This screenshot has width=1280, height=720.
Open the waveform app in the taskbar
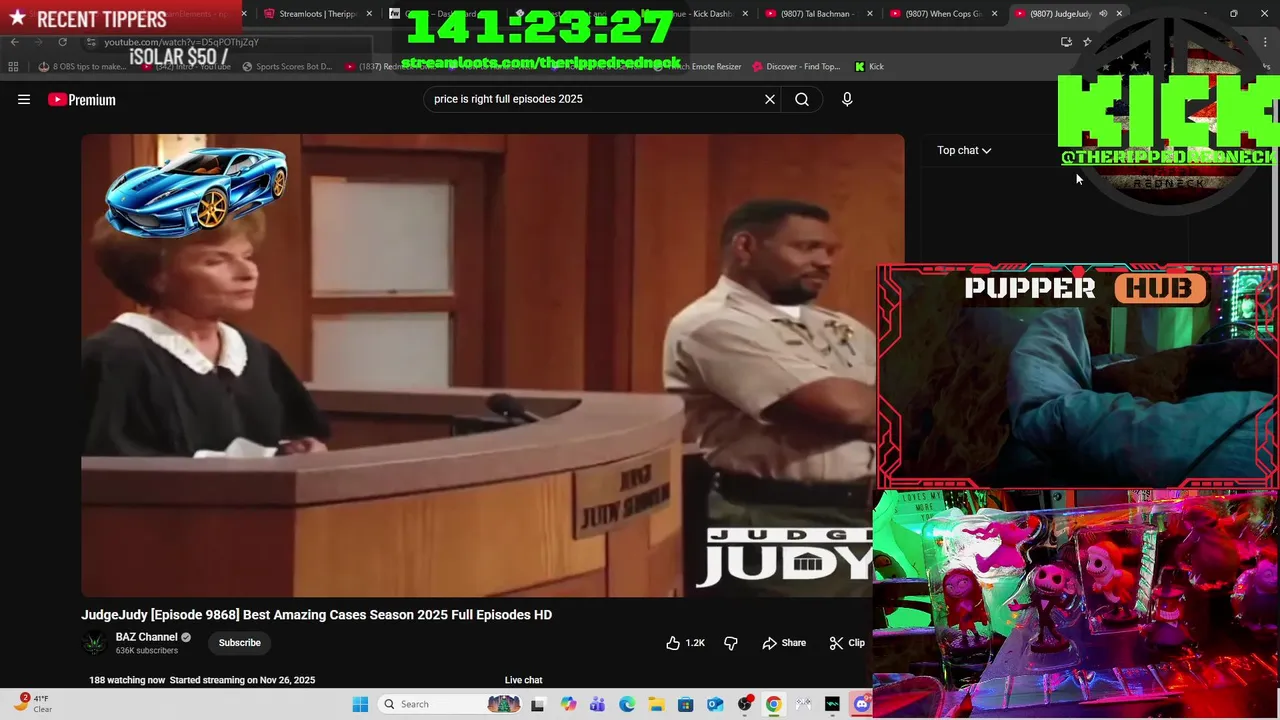coord(832,704)
